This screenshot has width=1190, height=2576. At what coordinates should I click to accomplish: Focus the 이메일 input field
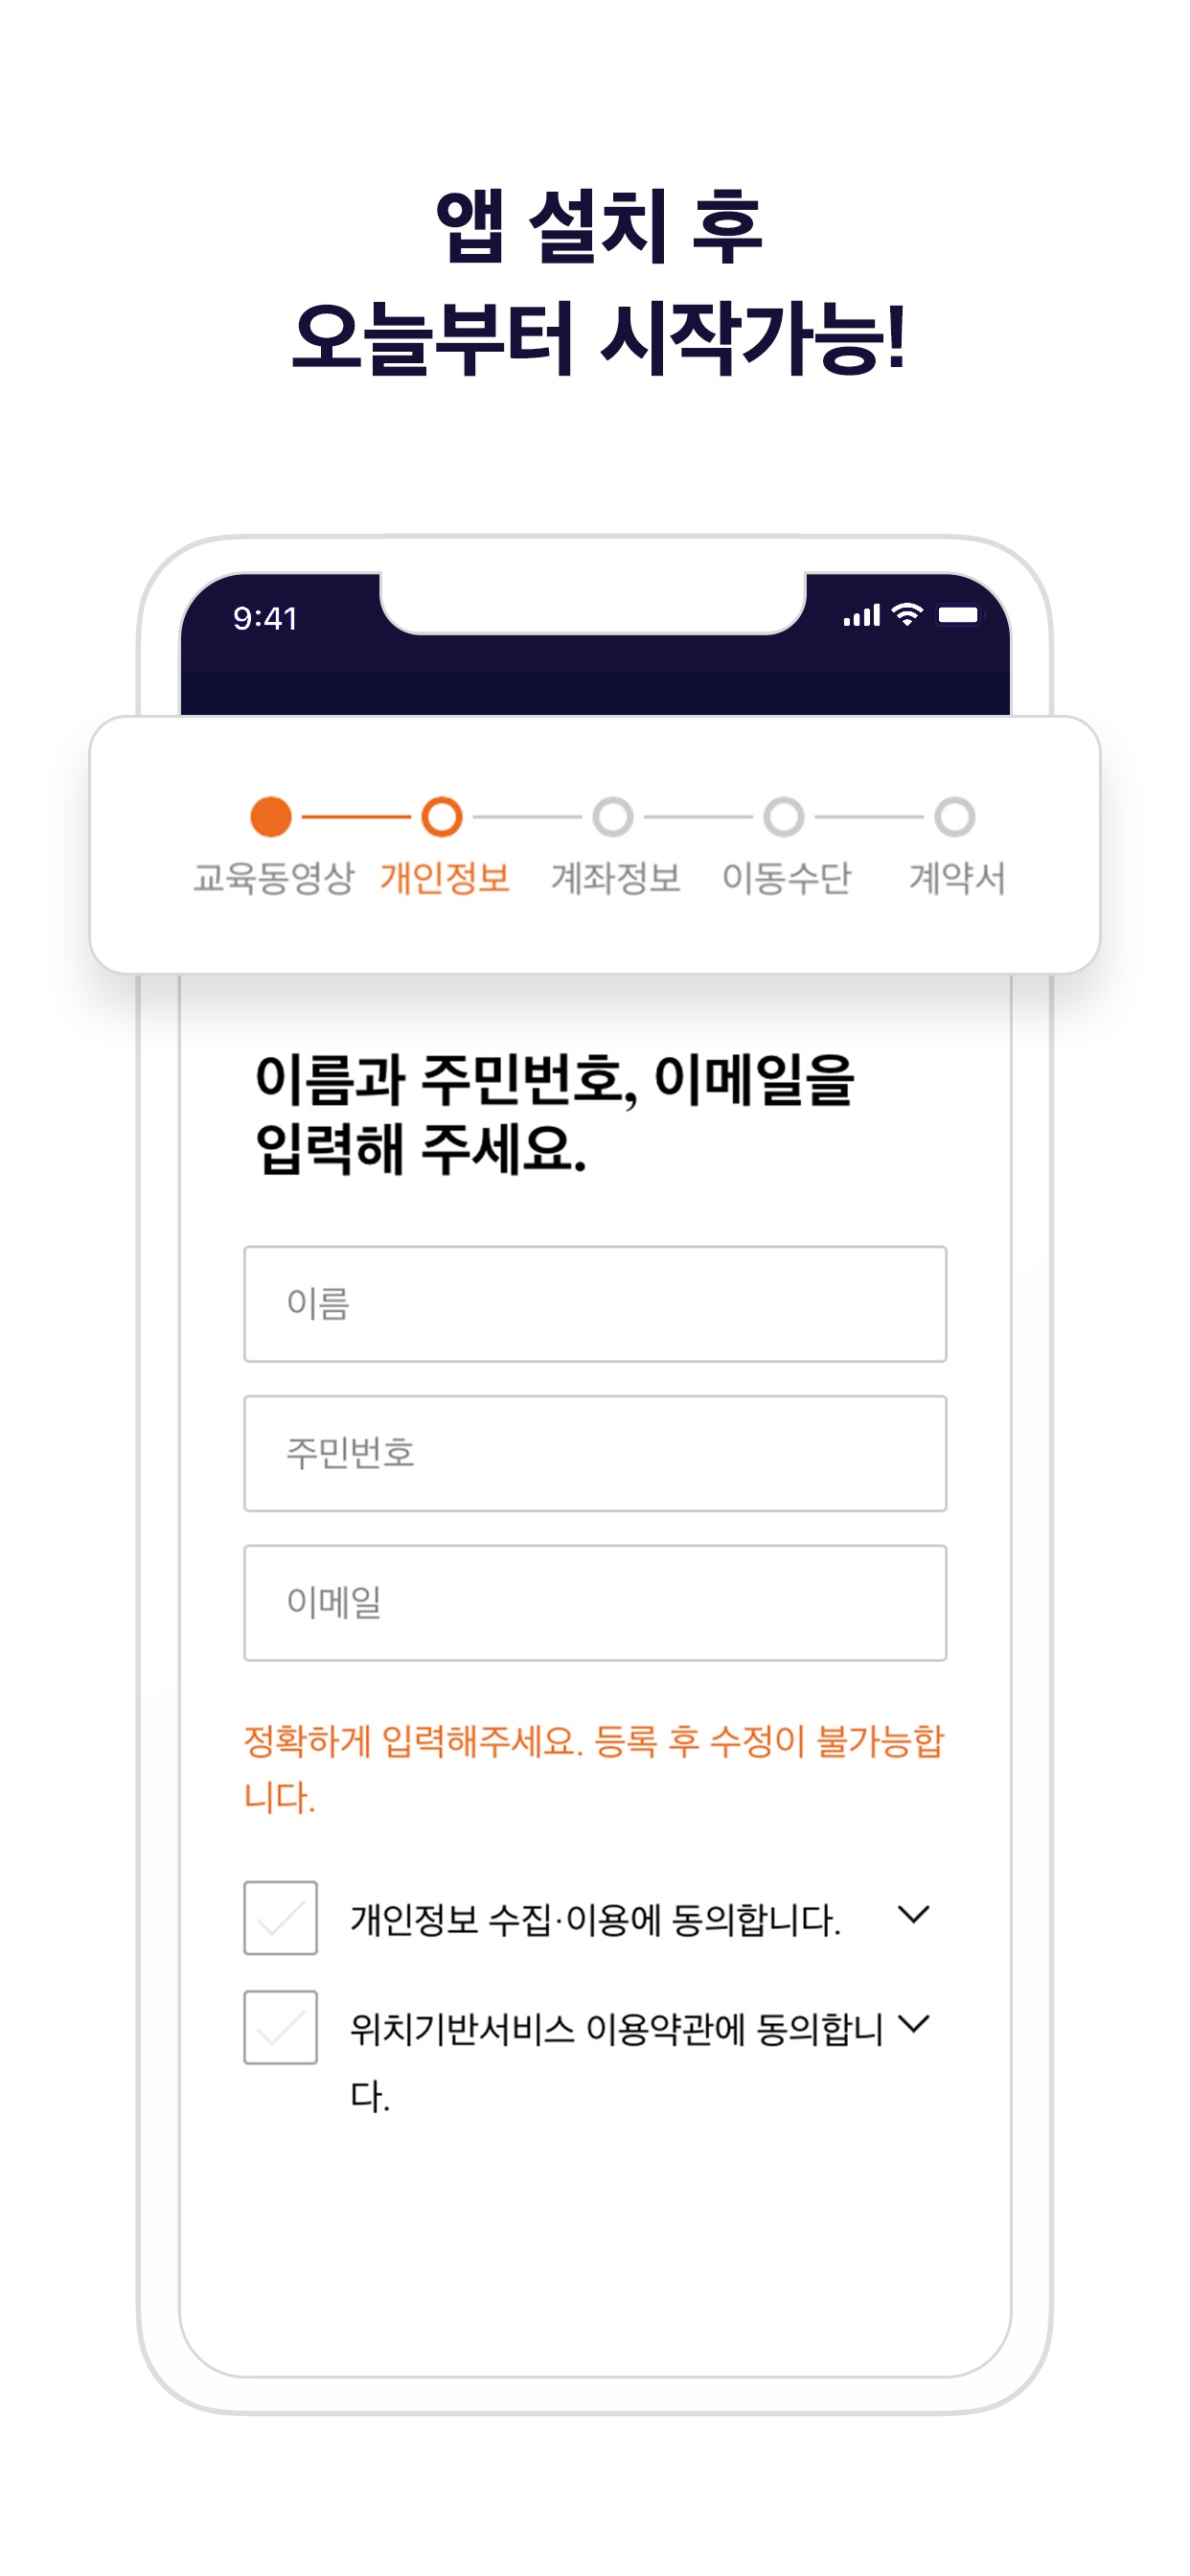tap(595, 1603)
